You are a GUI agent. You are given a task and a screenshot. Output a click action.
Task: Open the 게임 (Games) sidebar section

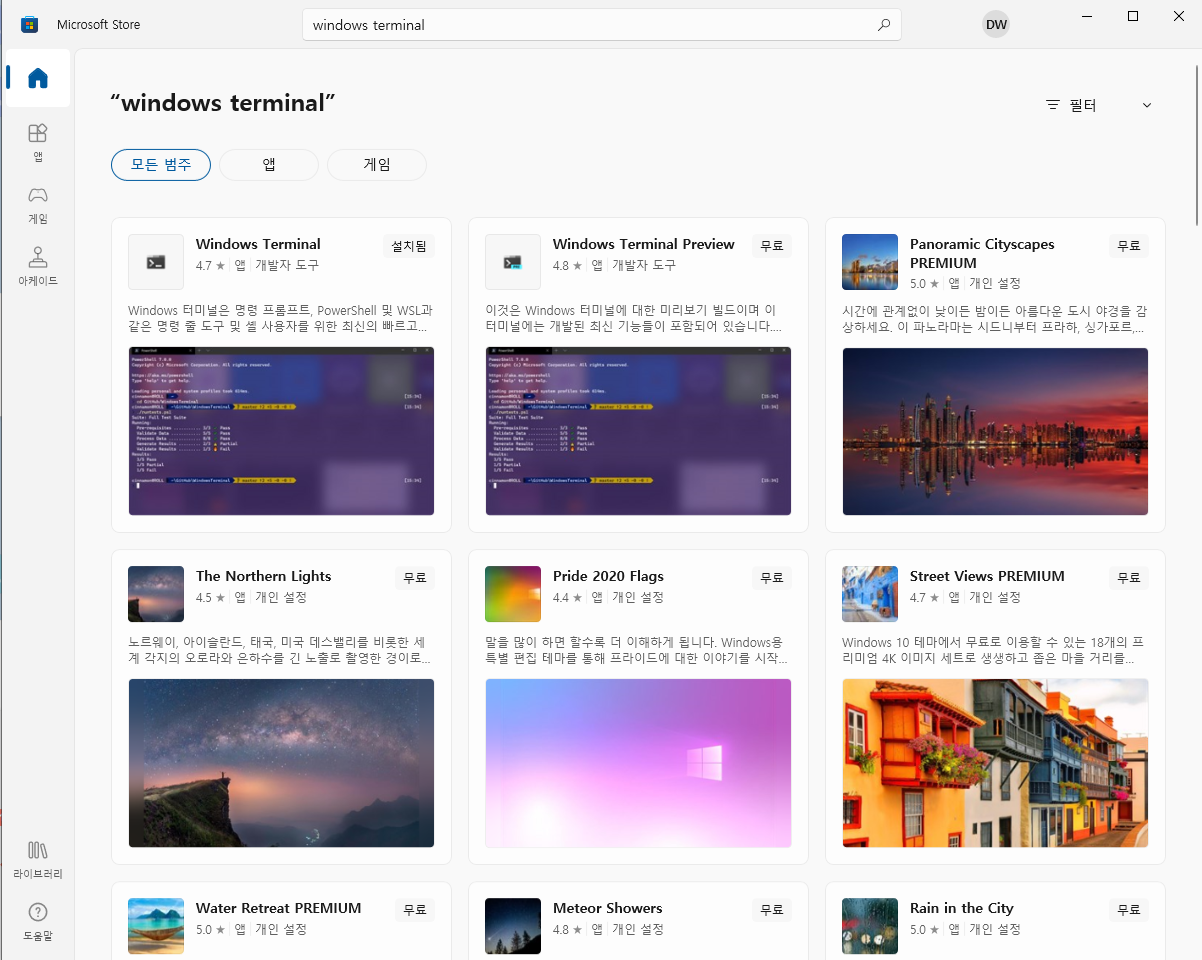(38, 204)
